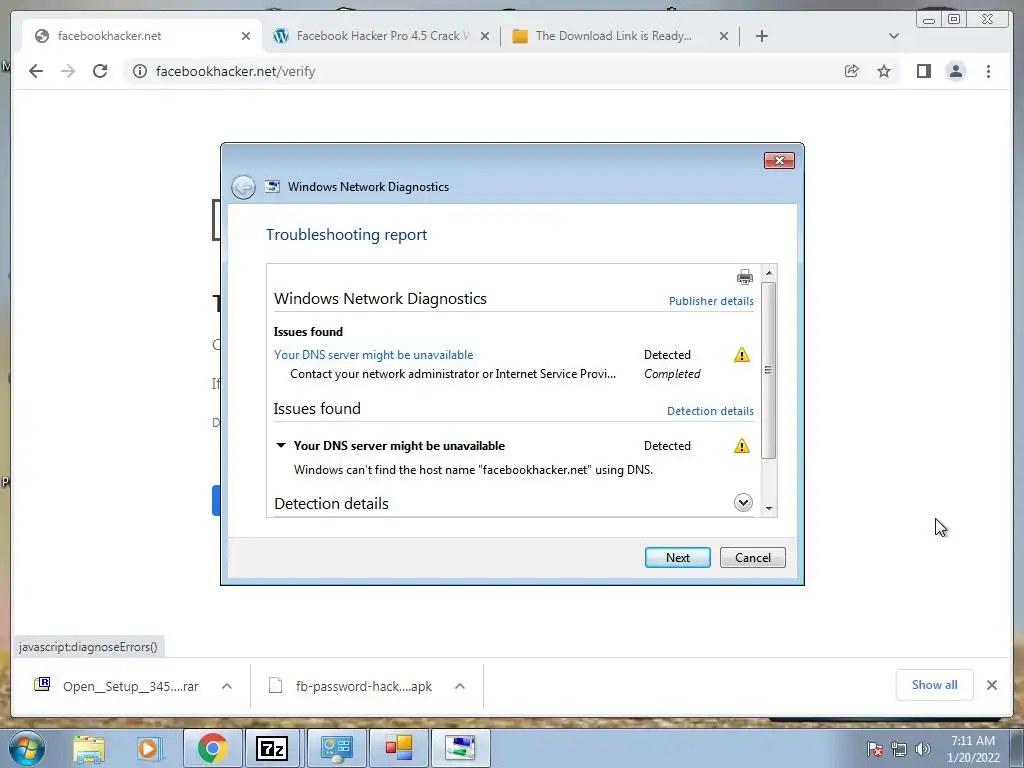Screen dimensions: 1024x768
Task: View site info icon in address bar
Action: (140, 71)
